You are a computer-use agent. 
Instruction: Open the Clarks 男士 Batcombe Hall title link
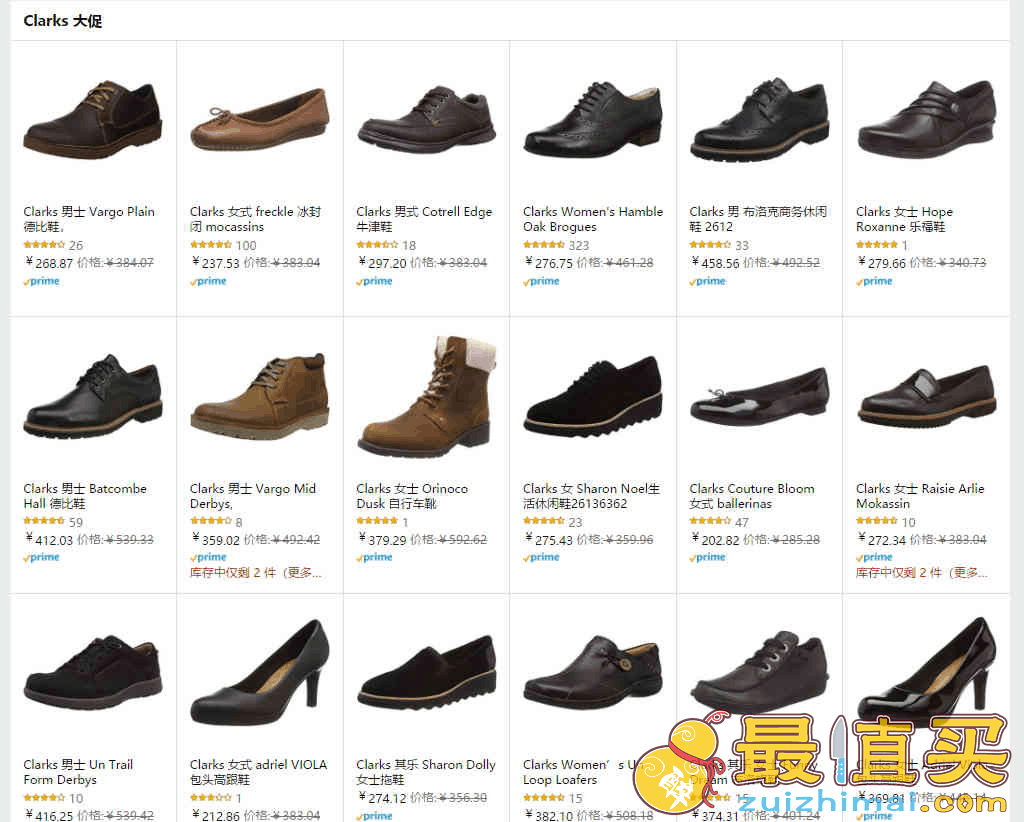click(85, 496)
